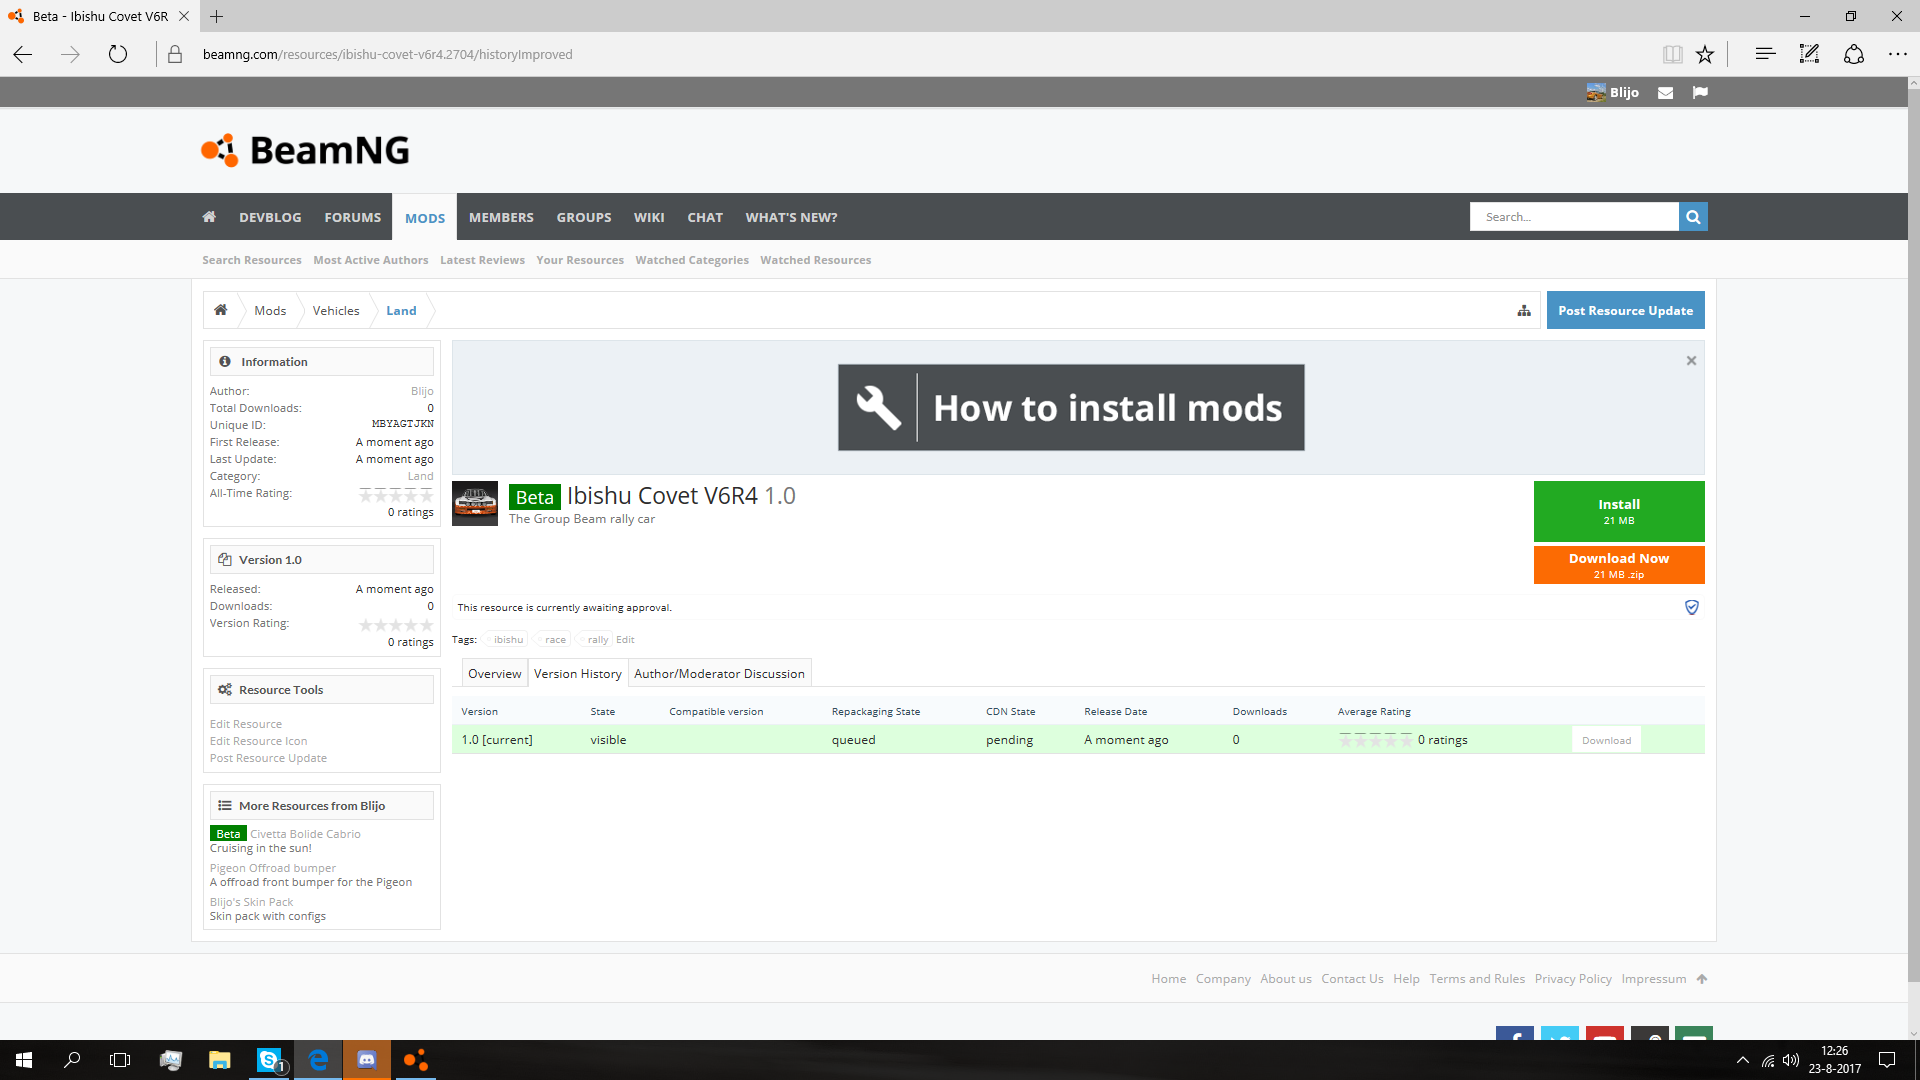Switch to the Overview tab
Viewport: 1920px width, 1080px height.
click(x=495, y=673)
